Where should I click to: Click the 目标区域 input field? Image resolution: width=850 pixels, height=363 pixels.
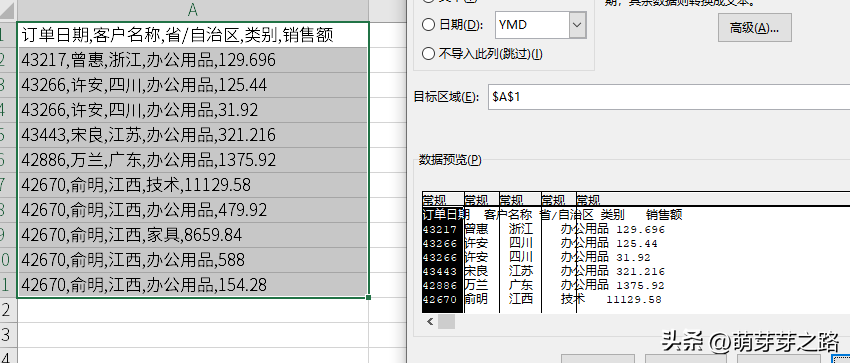669,97
